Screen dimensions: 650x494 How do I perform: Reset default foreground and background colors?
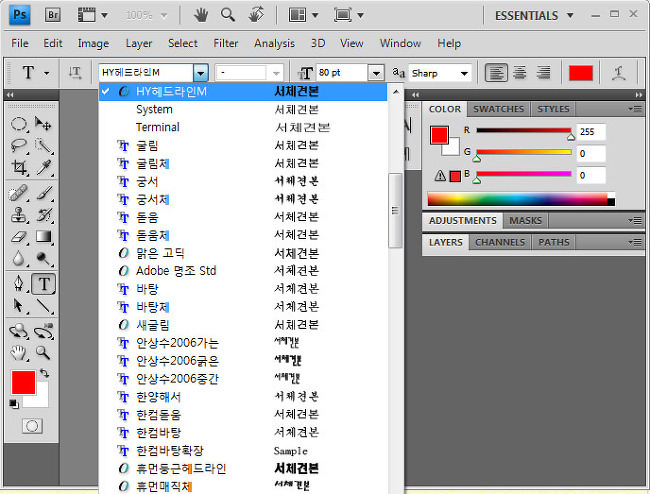pos(14,404)
